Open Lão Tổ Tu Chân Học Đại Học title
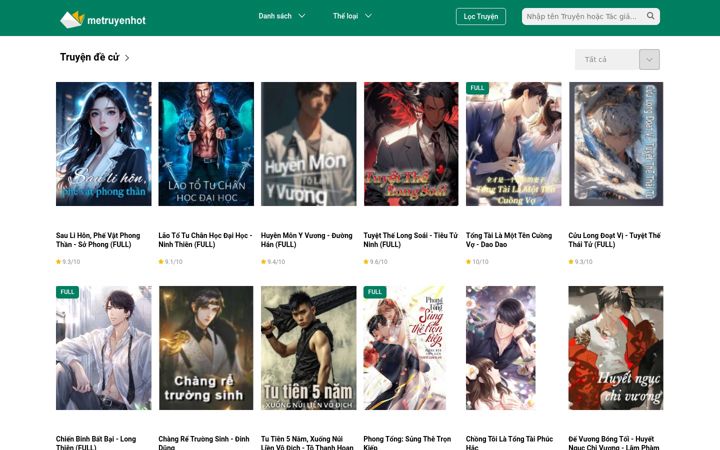 pyautogui.click(x=205, y=240)
